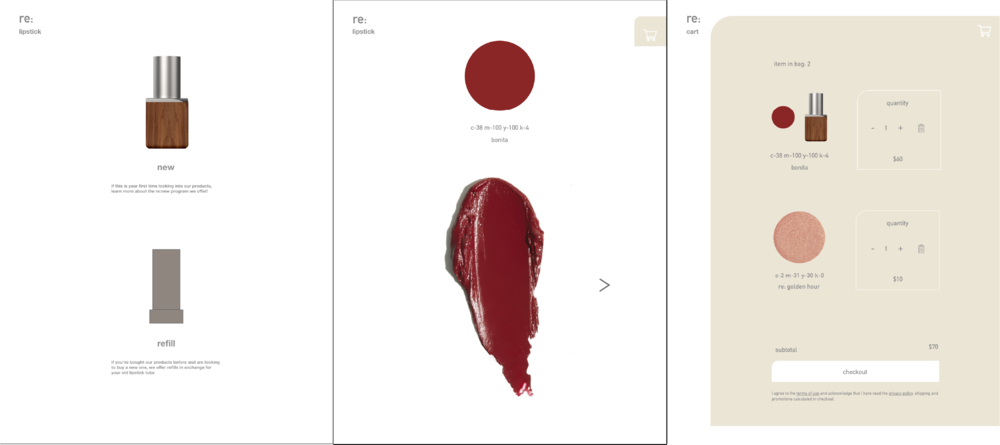This screenshot has width=1000, height=445.
Task: Choose the gray refill tube image
Action: coord(166,286)
